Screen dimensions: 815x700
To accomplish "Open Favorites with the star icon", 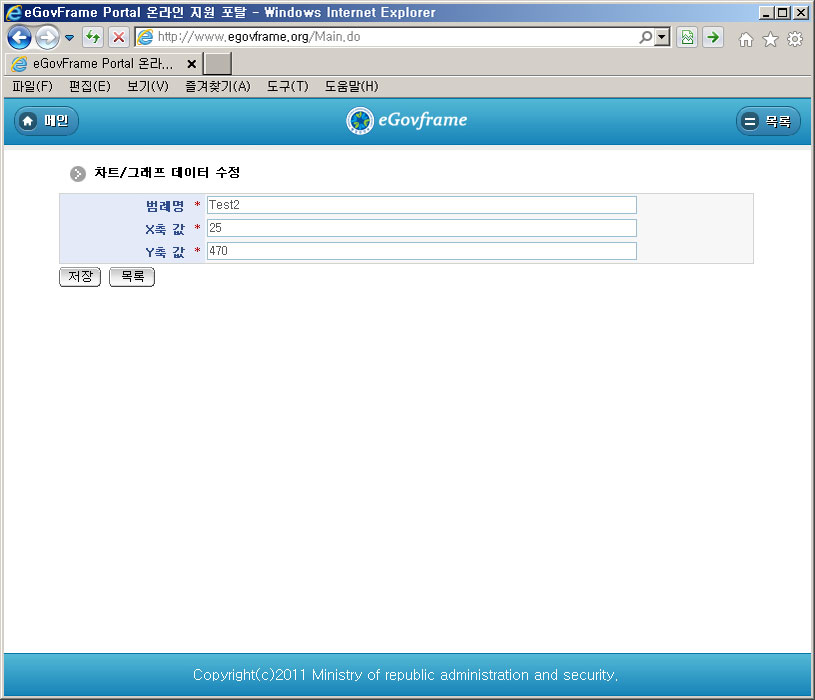I will (x=770, y=39).
